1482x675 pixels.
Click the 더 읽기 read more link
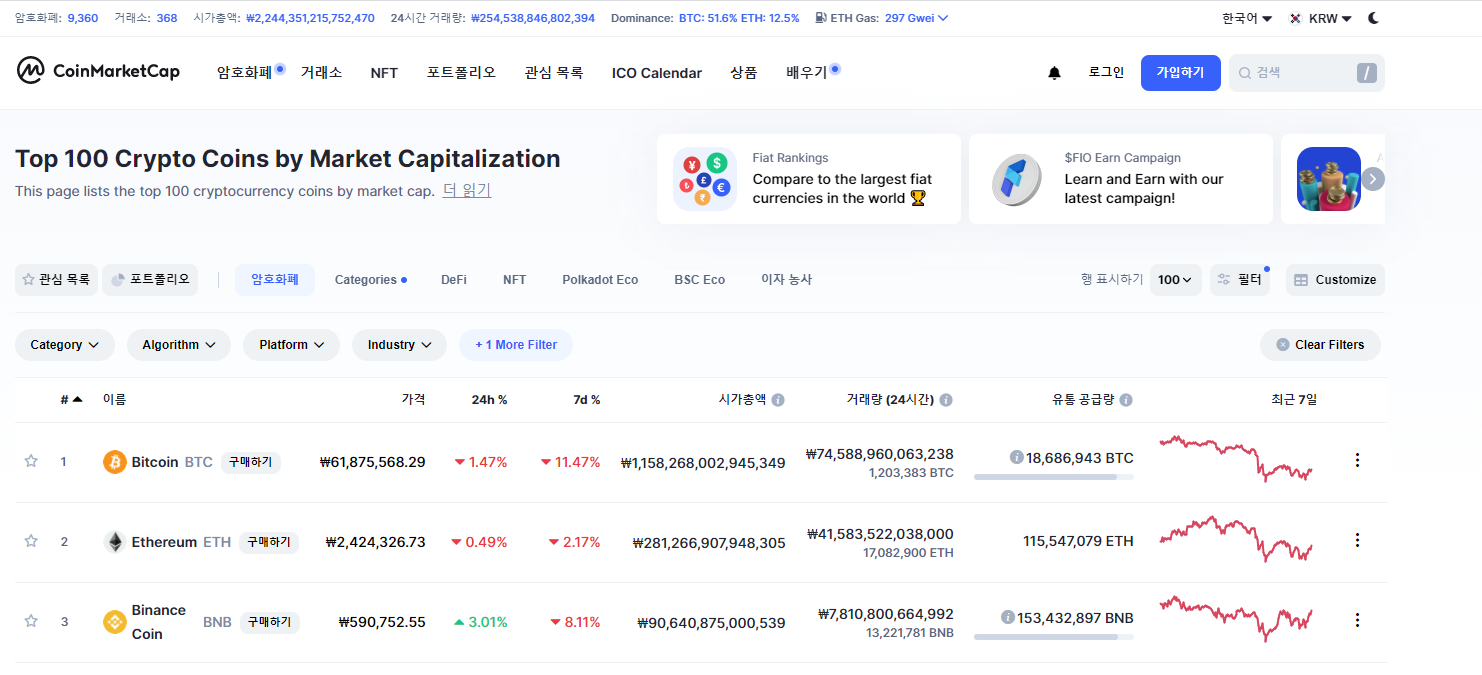[467, 190]
